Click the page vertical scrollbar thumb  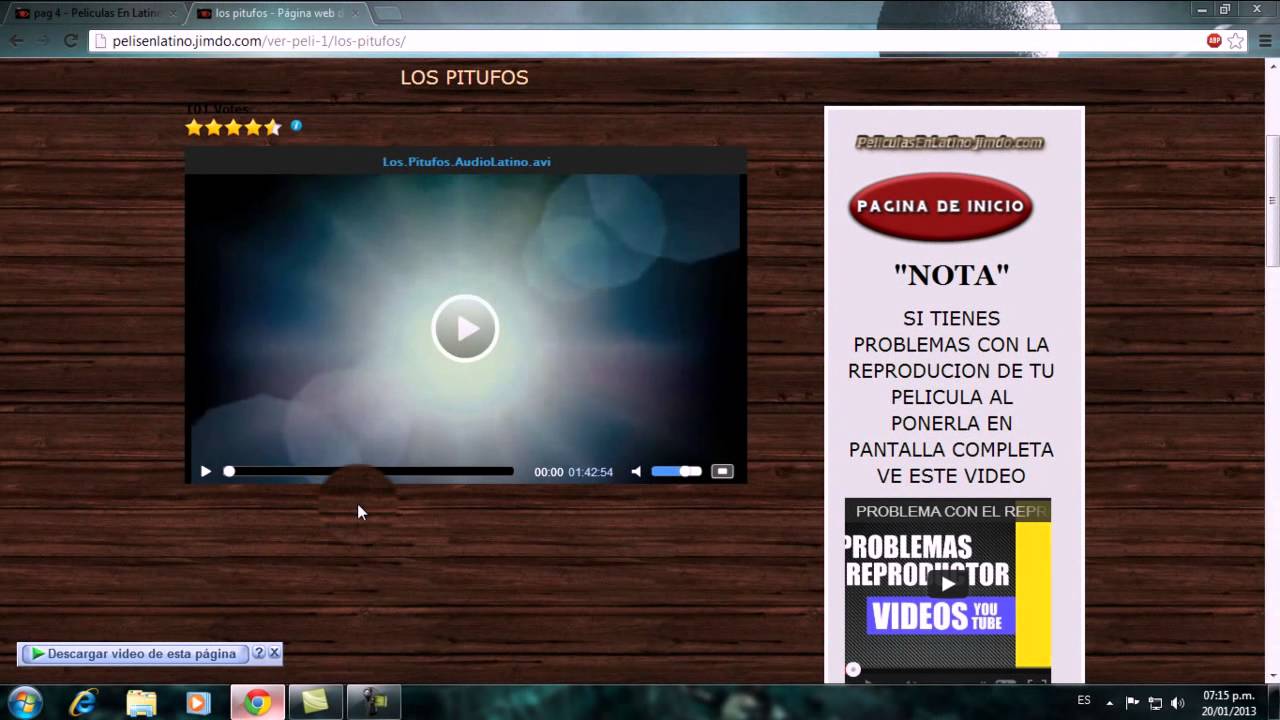point(1273,200)
